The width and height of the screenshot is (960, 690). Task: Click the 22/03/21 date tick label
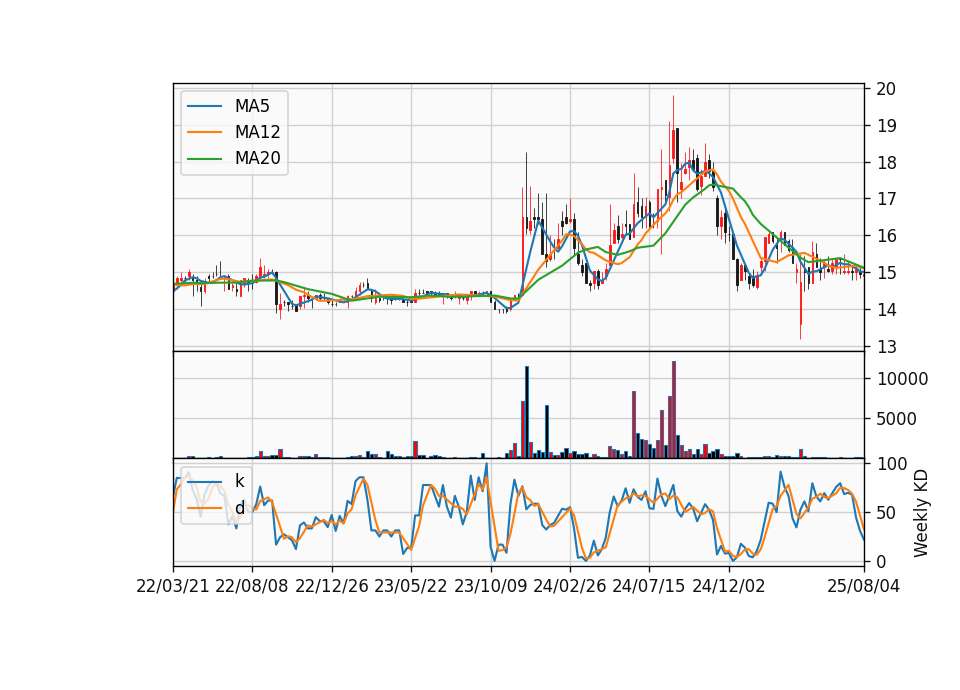coord(173,586)
